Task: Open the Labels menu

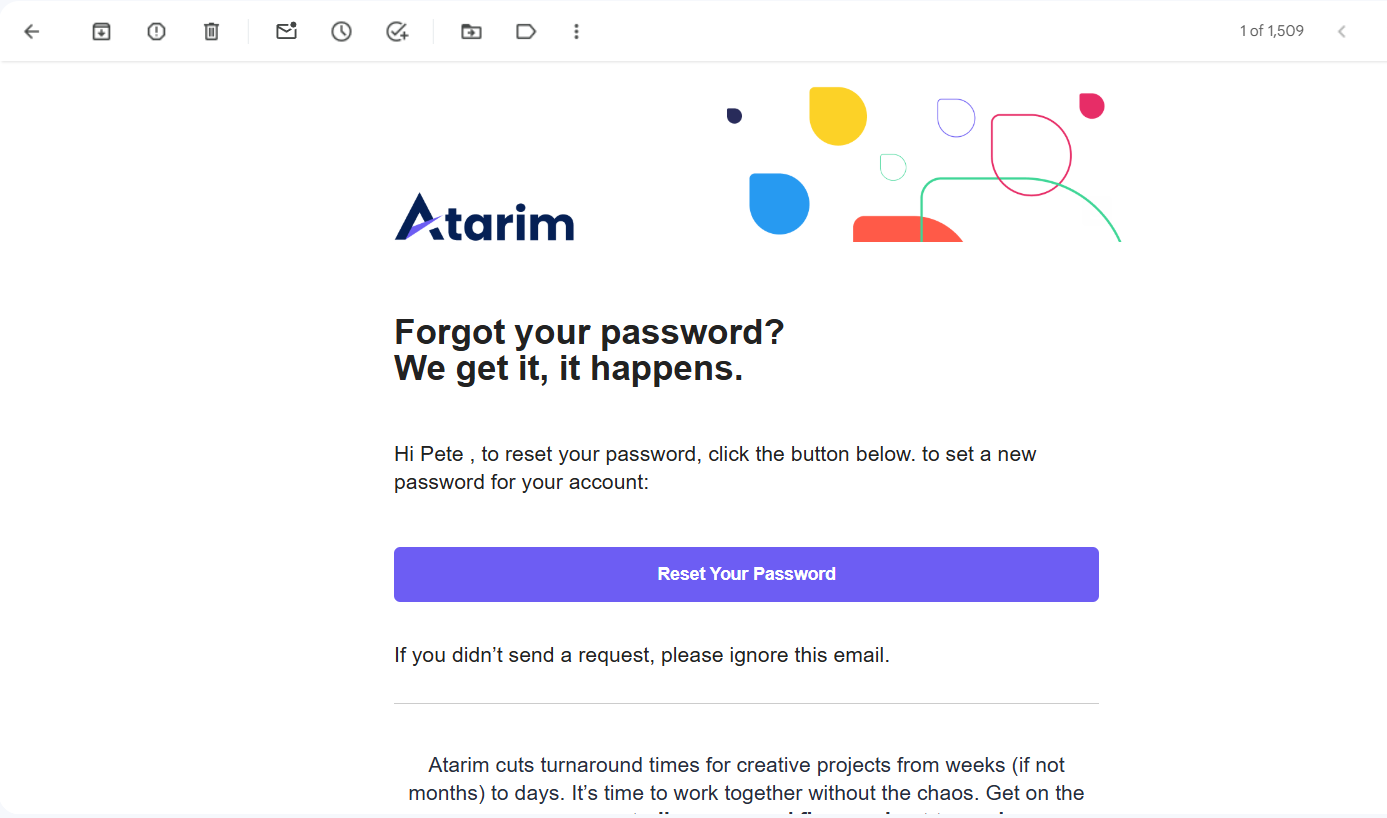Action: (526, 32)
